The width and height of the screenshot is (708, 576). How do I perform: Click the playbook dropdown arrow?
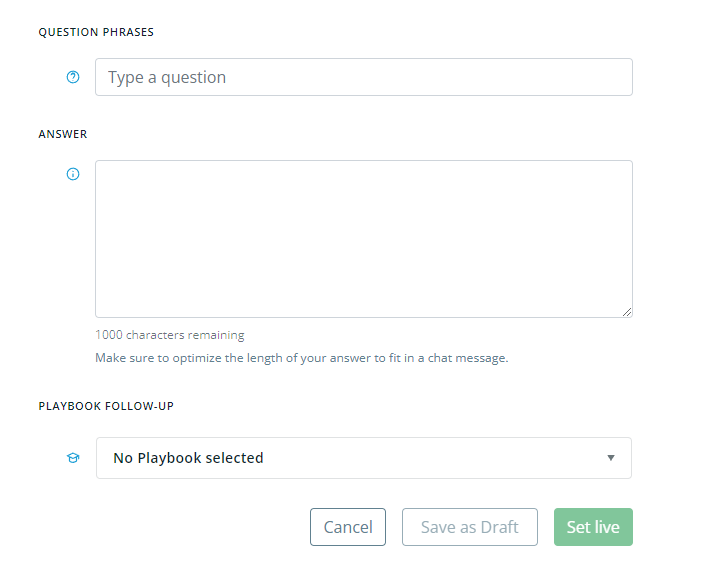tap(611, 458)
